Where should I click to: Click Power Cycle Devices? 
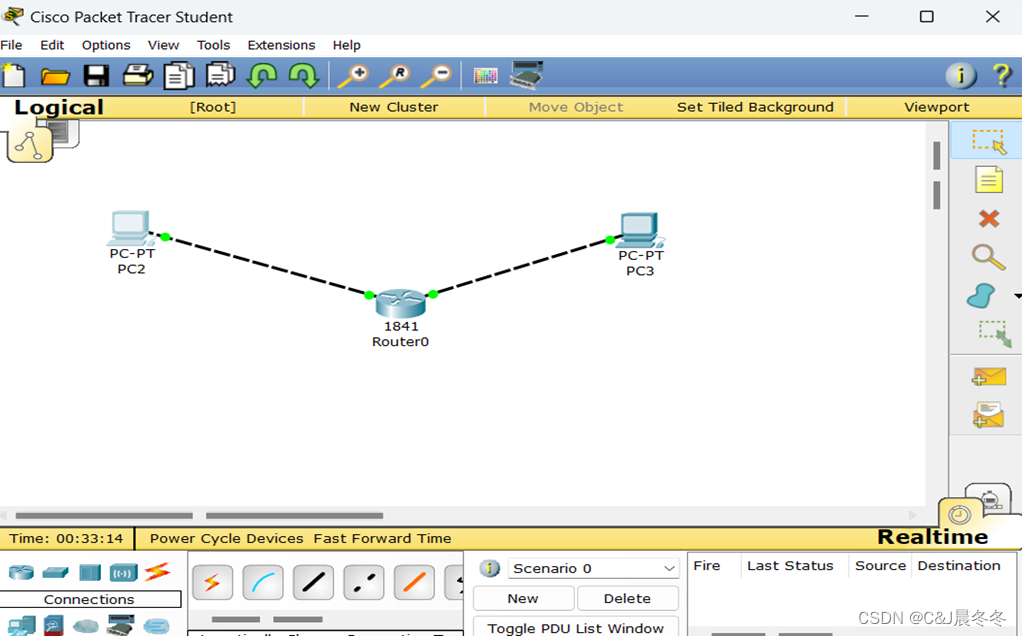[227, 538]
